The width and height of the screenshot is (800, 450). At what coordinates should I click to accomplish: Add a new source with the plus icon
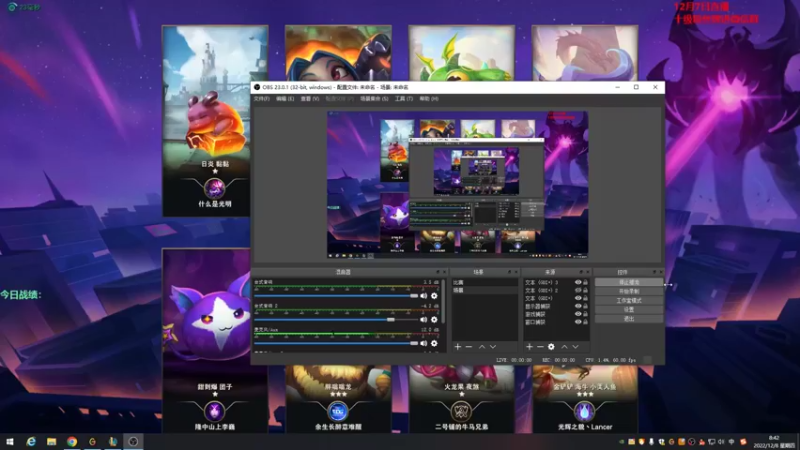529,347
